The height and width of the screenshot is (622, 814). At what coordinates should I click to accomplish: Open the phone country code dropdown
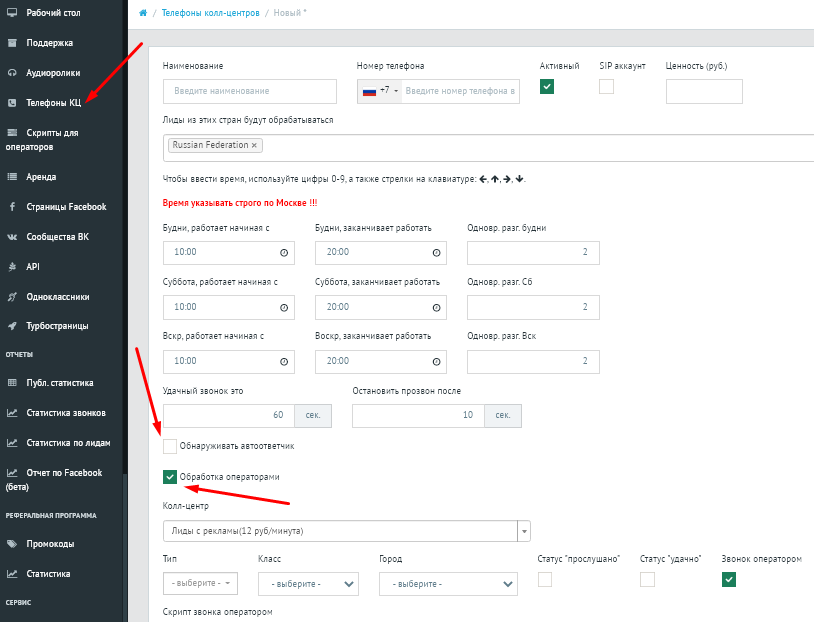pyautogui.click(x=380, y=91)
